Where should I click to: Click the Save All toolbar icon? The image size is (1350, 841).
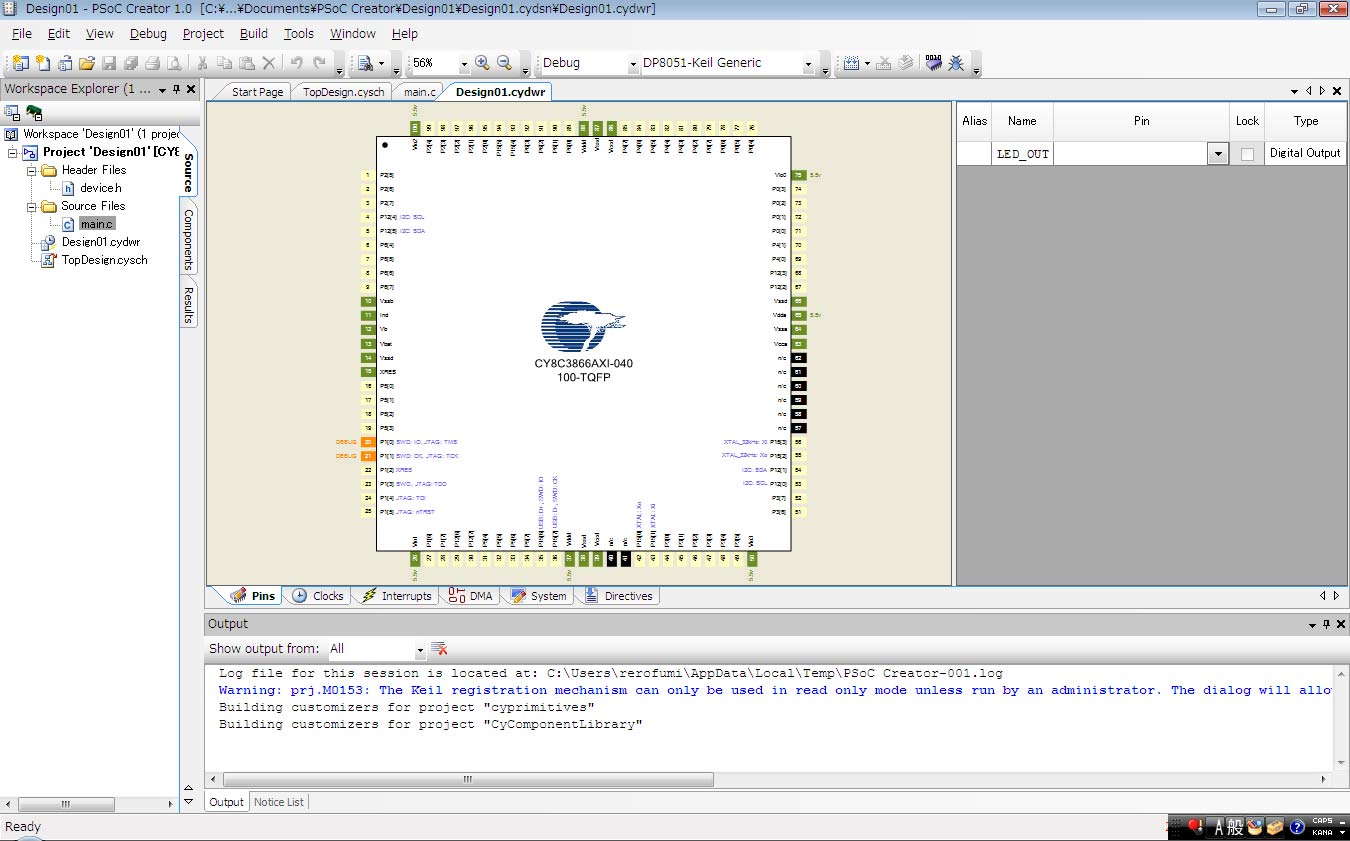[131, 63]
